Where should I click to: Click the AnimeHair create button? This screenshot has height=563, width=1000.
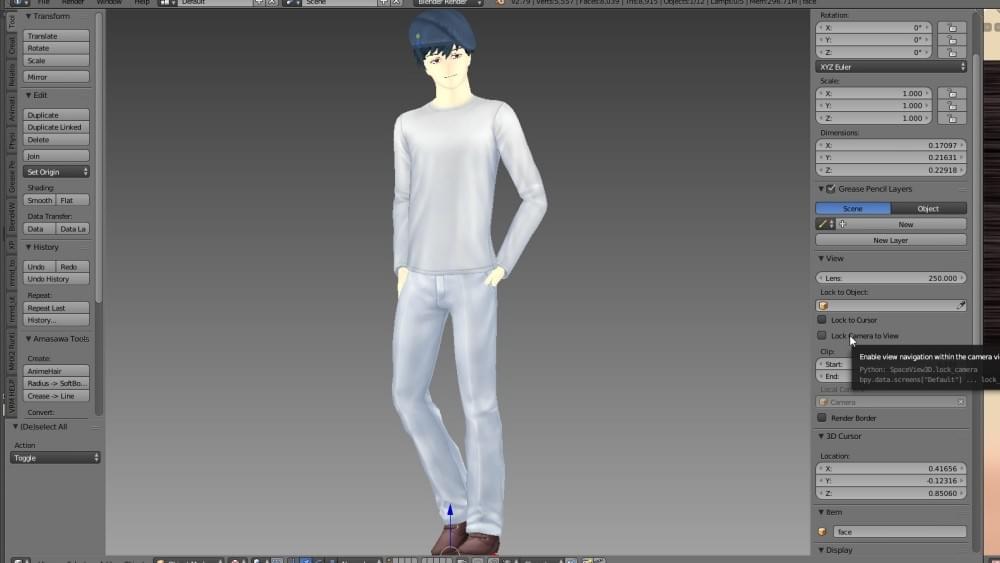(56, 370)
